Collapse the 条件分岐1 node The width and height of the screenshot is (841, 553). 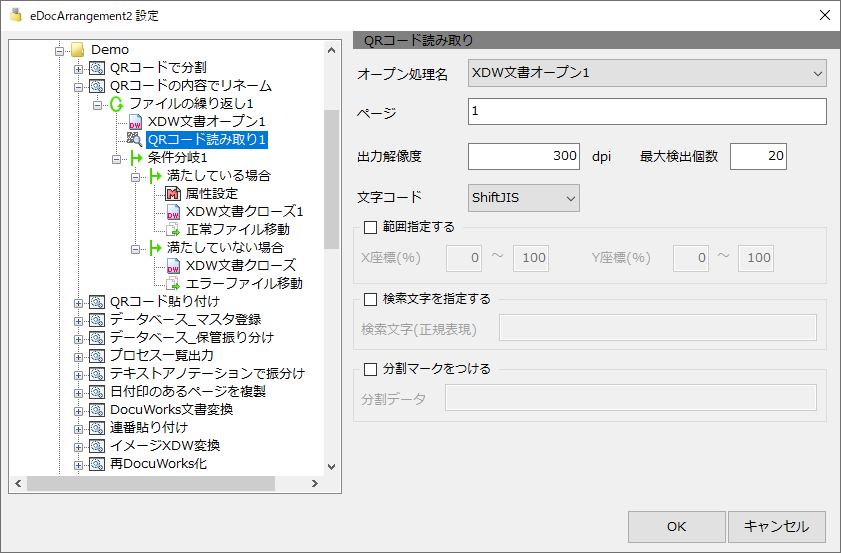point(116,159)
